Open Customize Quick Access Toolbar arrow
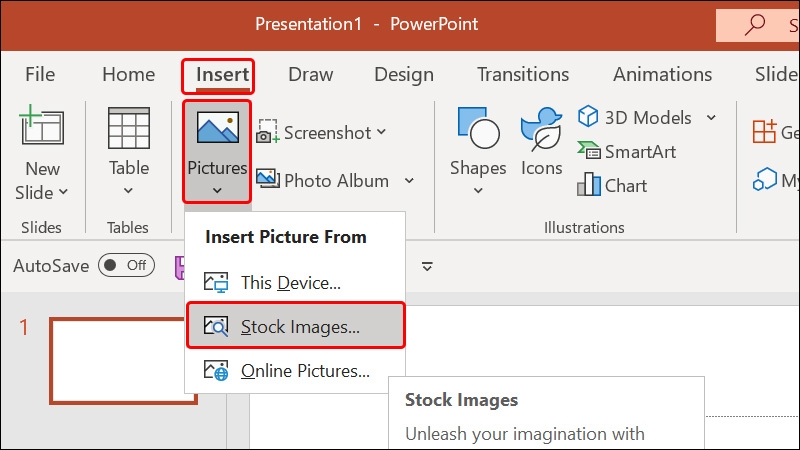 427,266
